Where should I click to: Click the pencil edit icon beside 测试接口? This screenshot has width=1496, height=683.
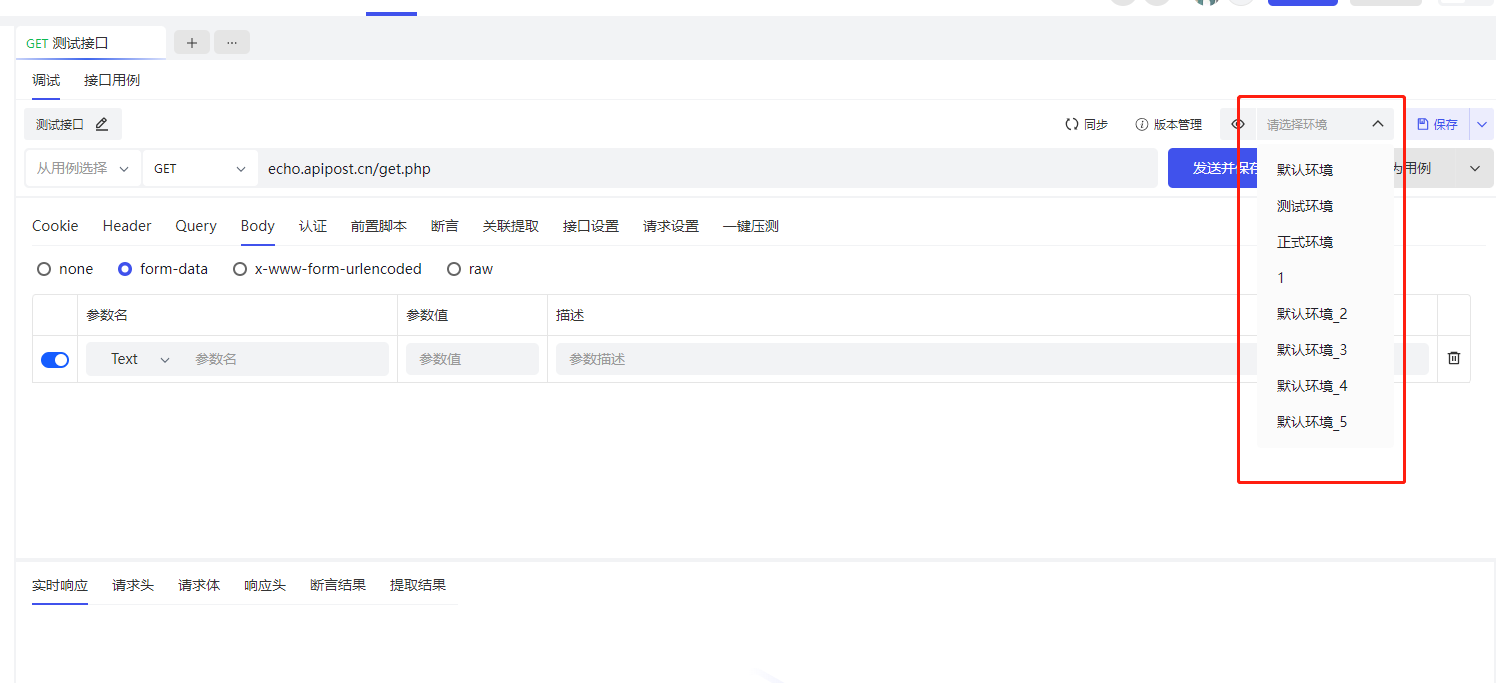[x=101, y=125]
